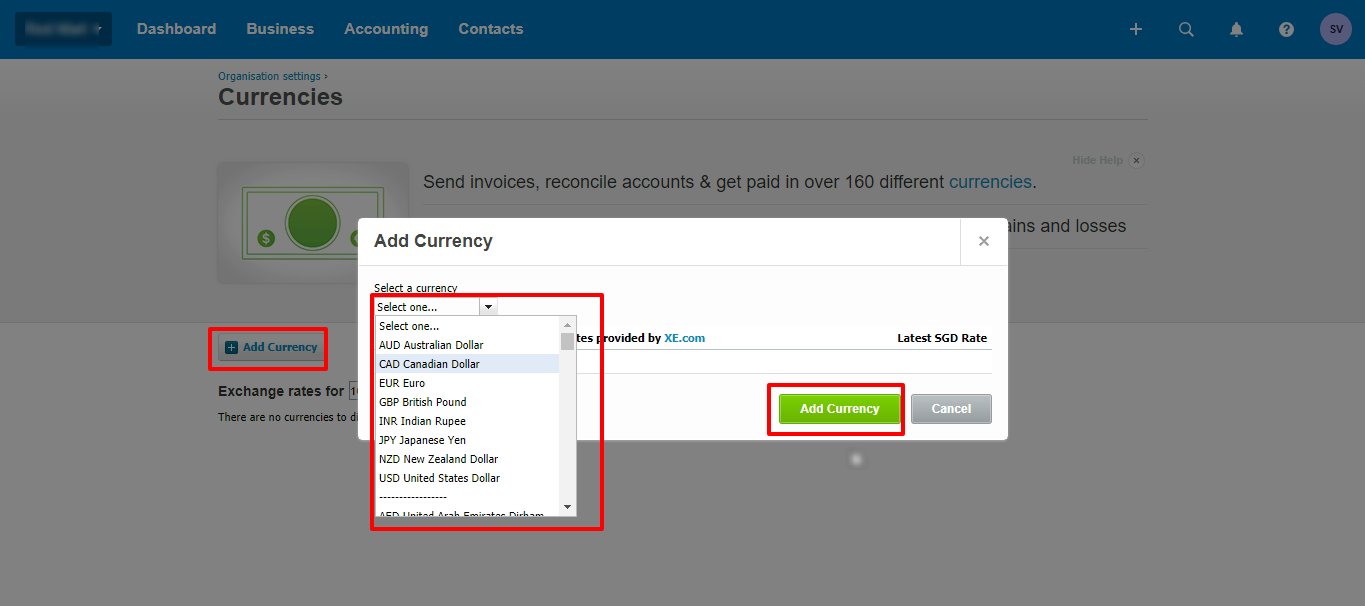Screen dimensions: 1365x606
Task: Cancel the Add Currency dialog
Action: [951, 409]
